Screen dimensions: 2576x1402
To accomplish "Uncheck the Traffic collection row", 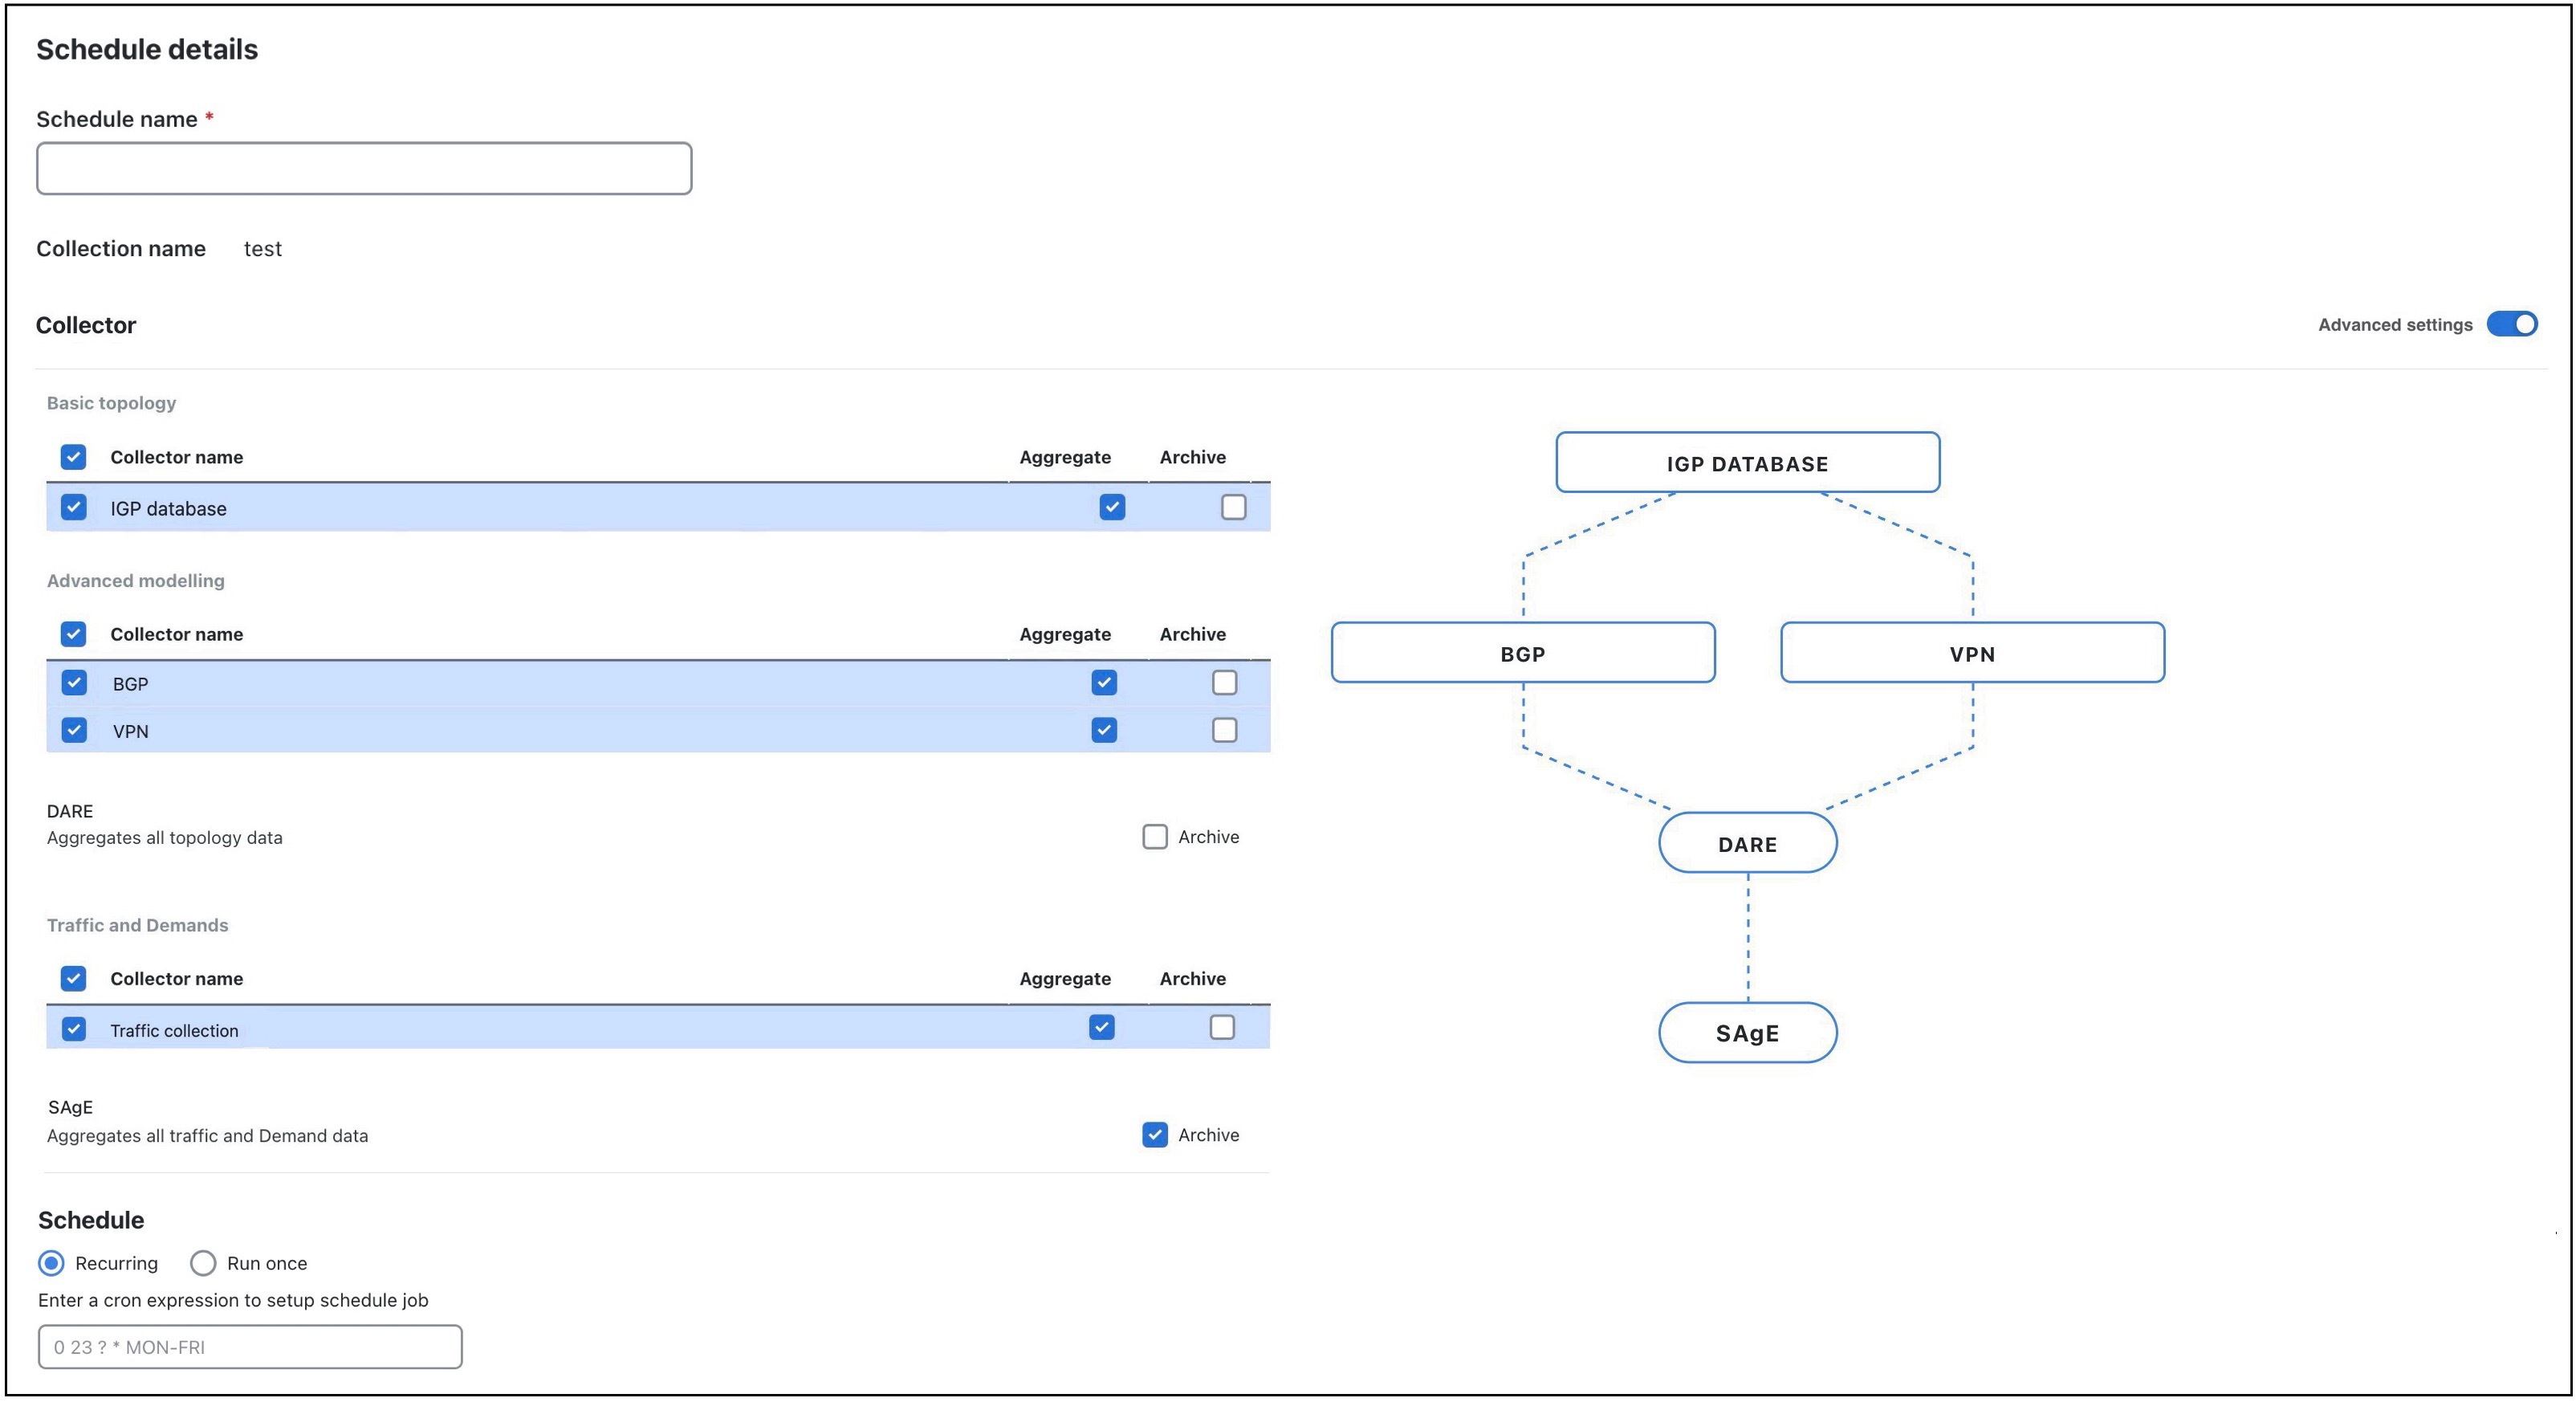I will (73, 1028).
